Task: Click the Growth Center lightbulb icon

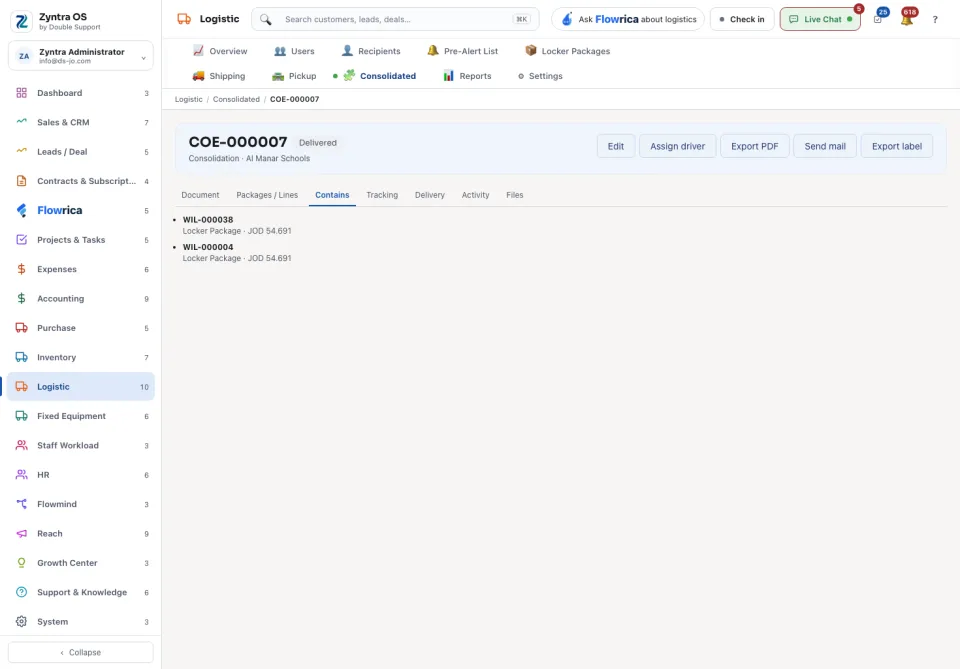Action: coord(21,563)
